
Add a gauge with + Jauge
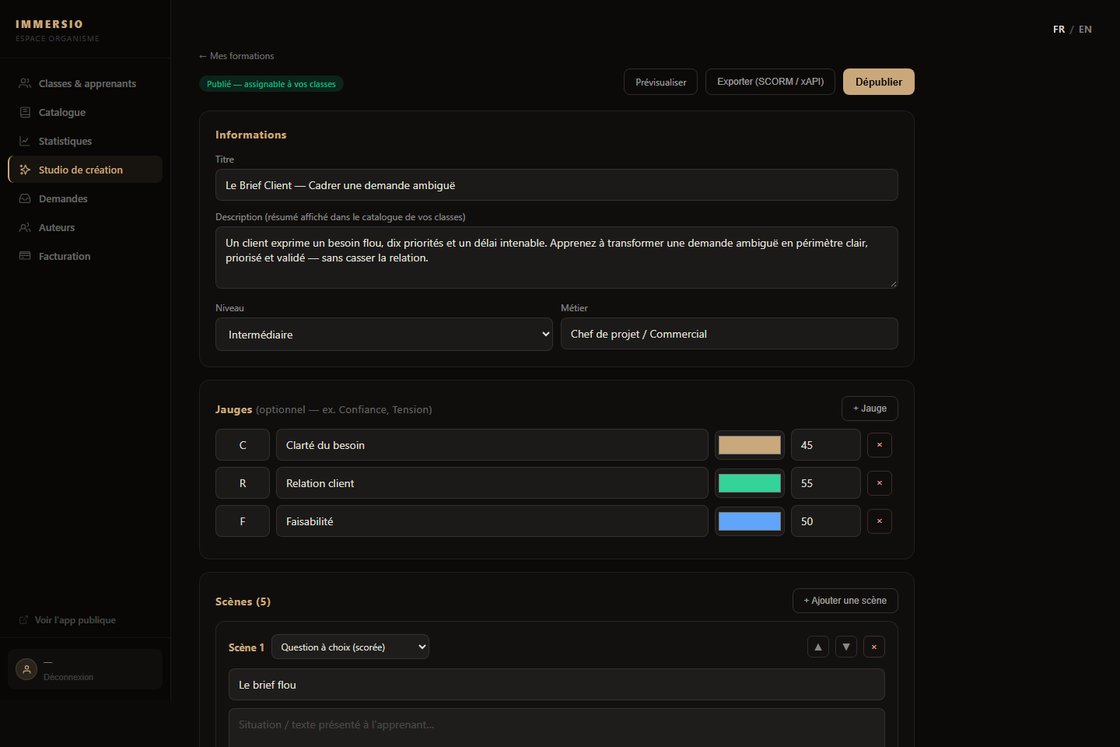(869, 408)
